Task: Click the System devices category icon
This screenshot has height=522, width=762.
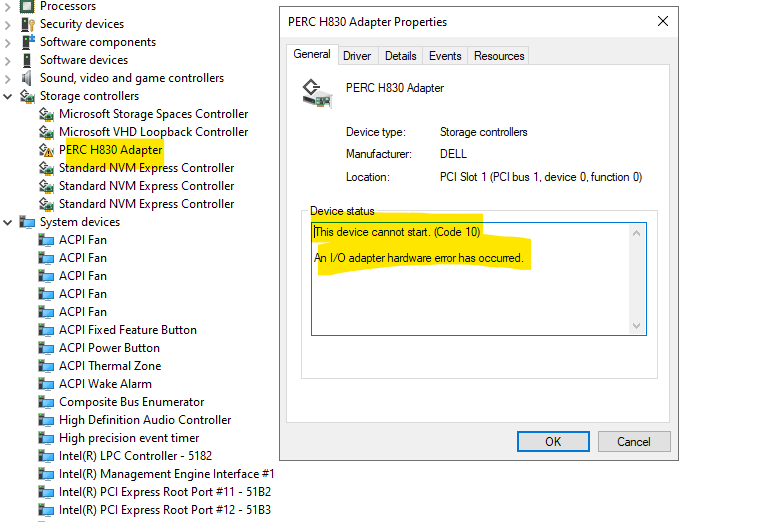Action: (27, 222)
